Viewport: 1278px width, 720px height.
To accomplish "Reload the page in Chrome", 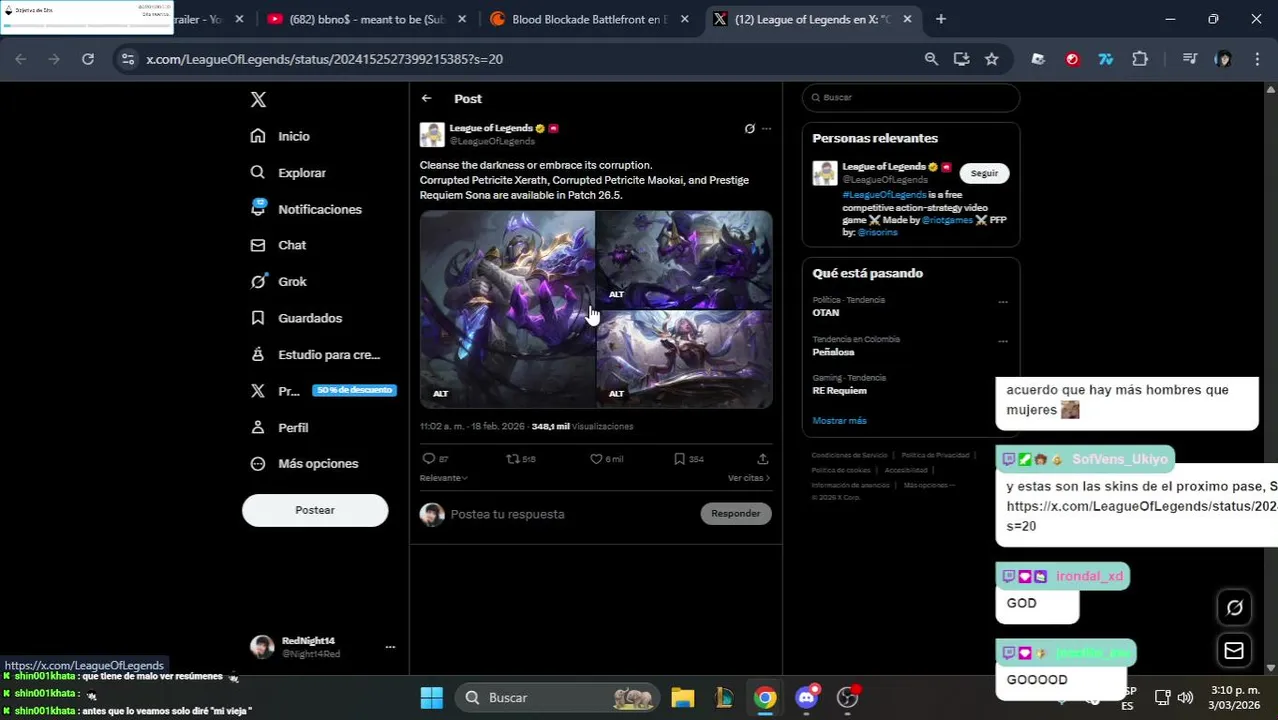I will click(x=88, y=59).
